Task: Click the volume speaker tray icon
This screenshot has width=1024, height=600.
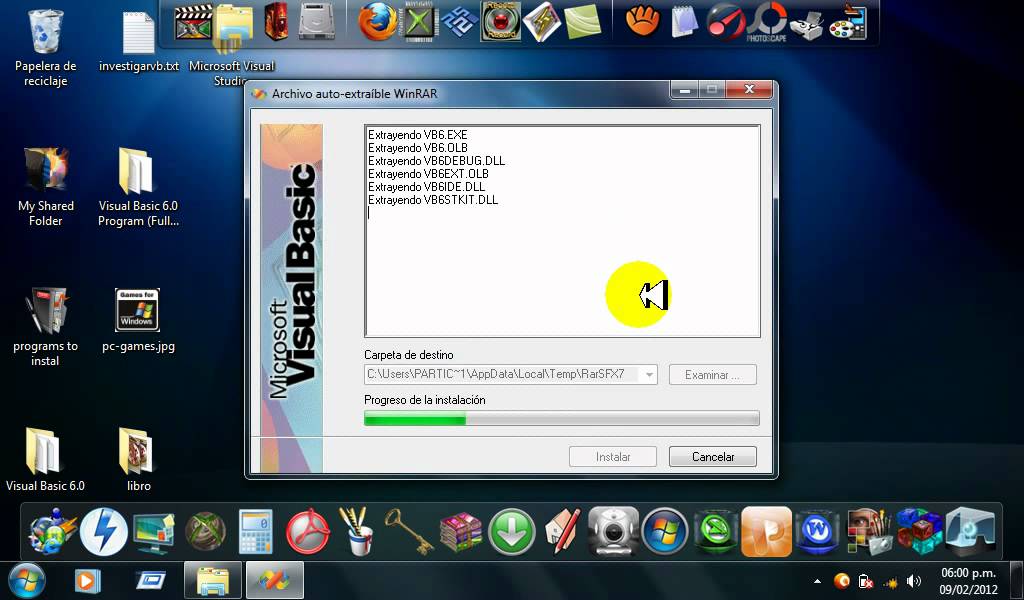Action: [x=914, y=580]
